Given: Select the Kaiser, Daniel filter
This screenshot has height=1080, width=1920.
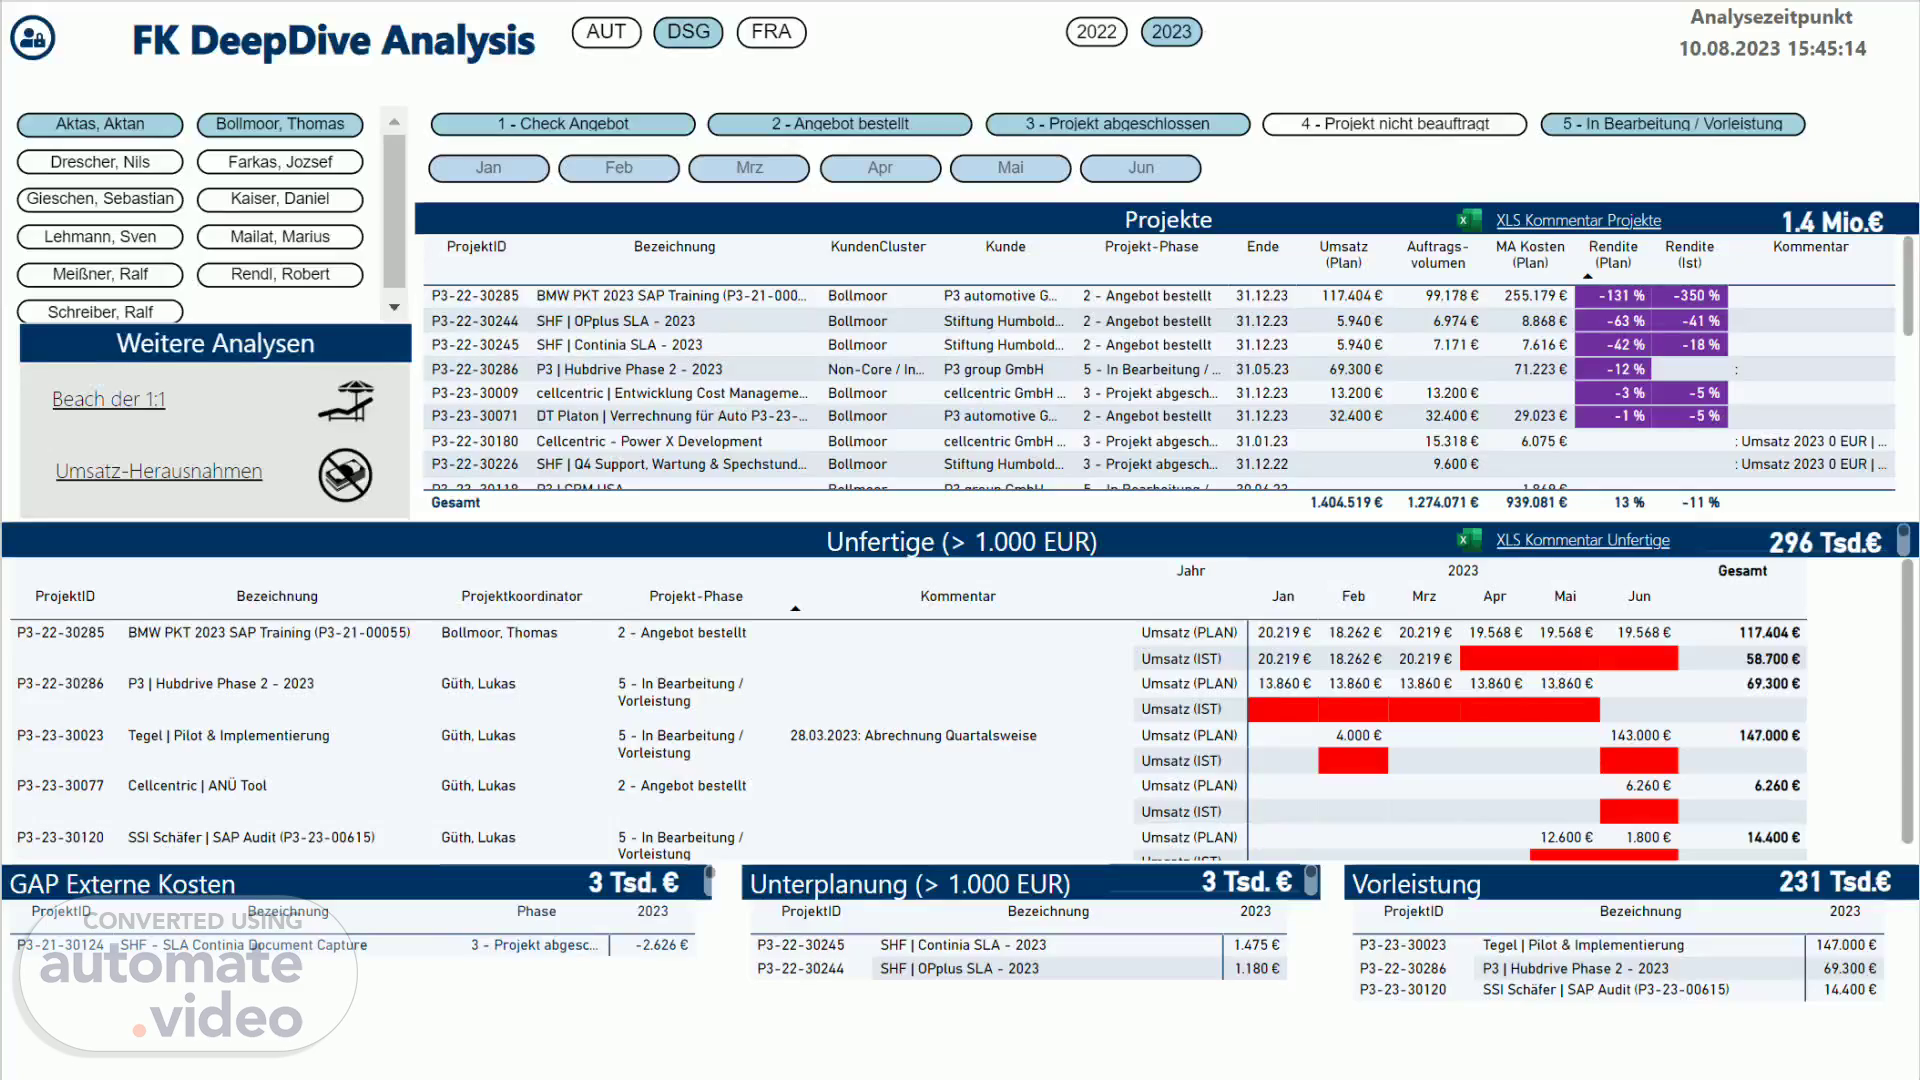Looking at the screenshot, I should 280,199.
